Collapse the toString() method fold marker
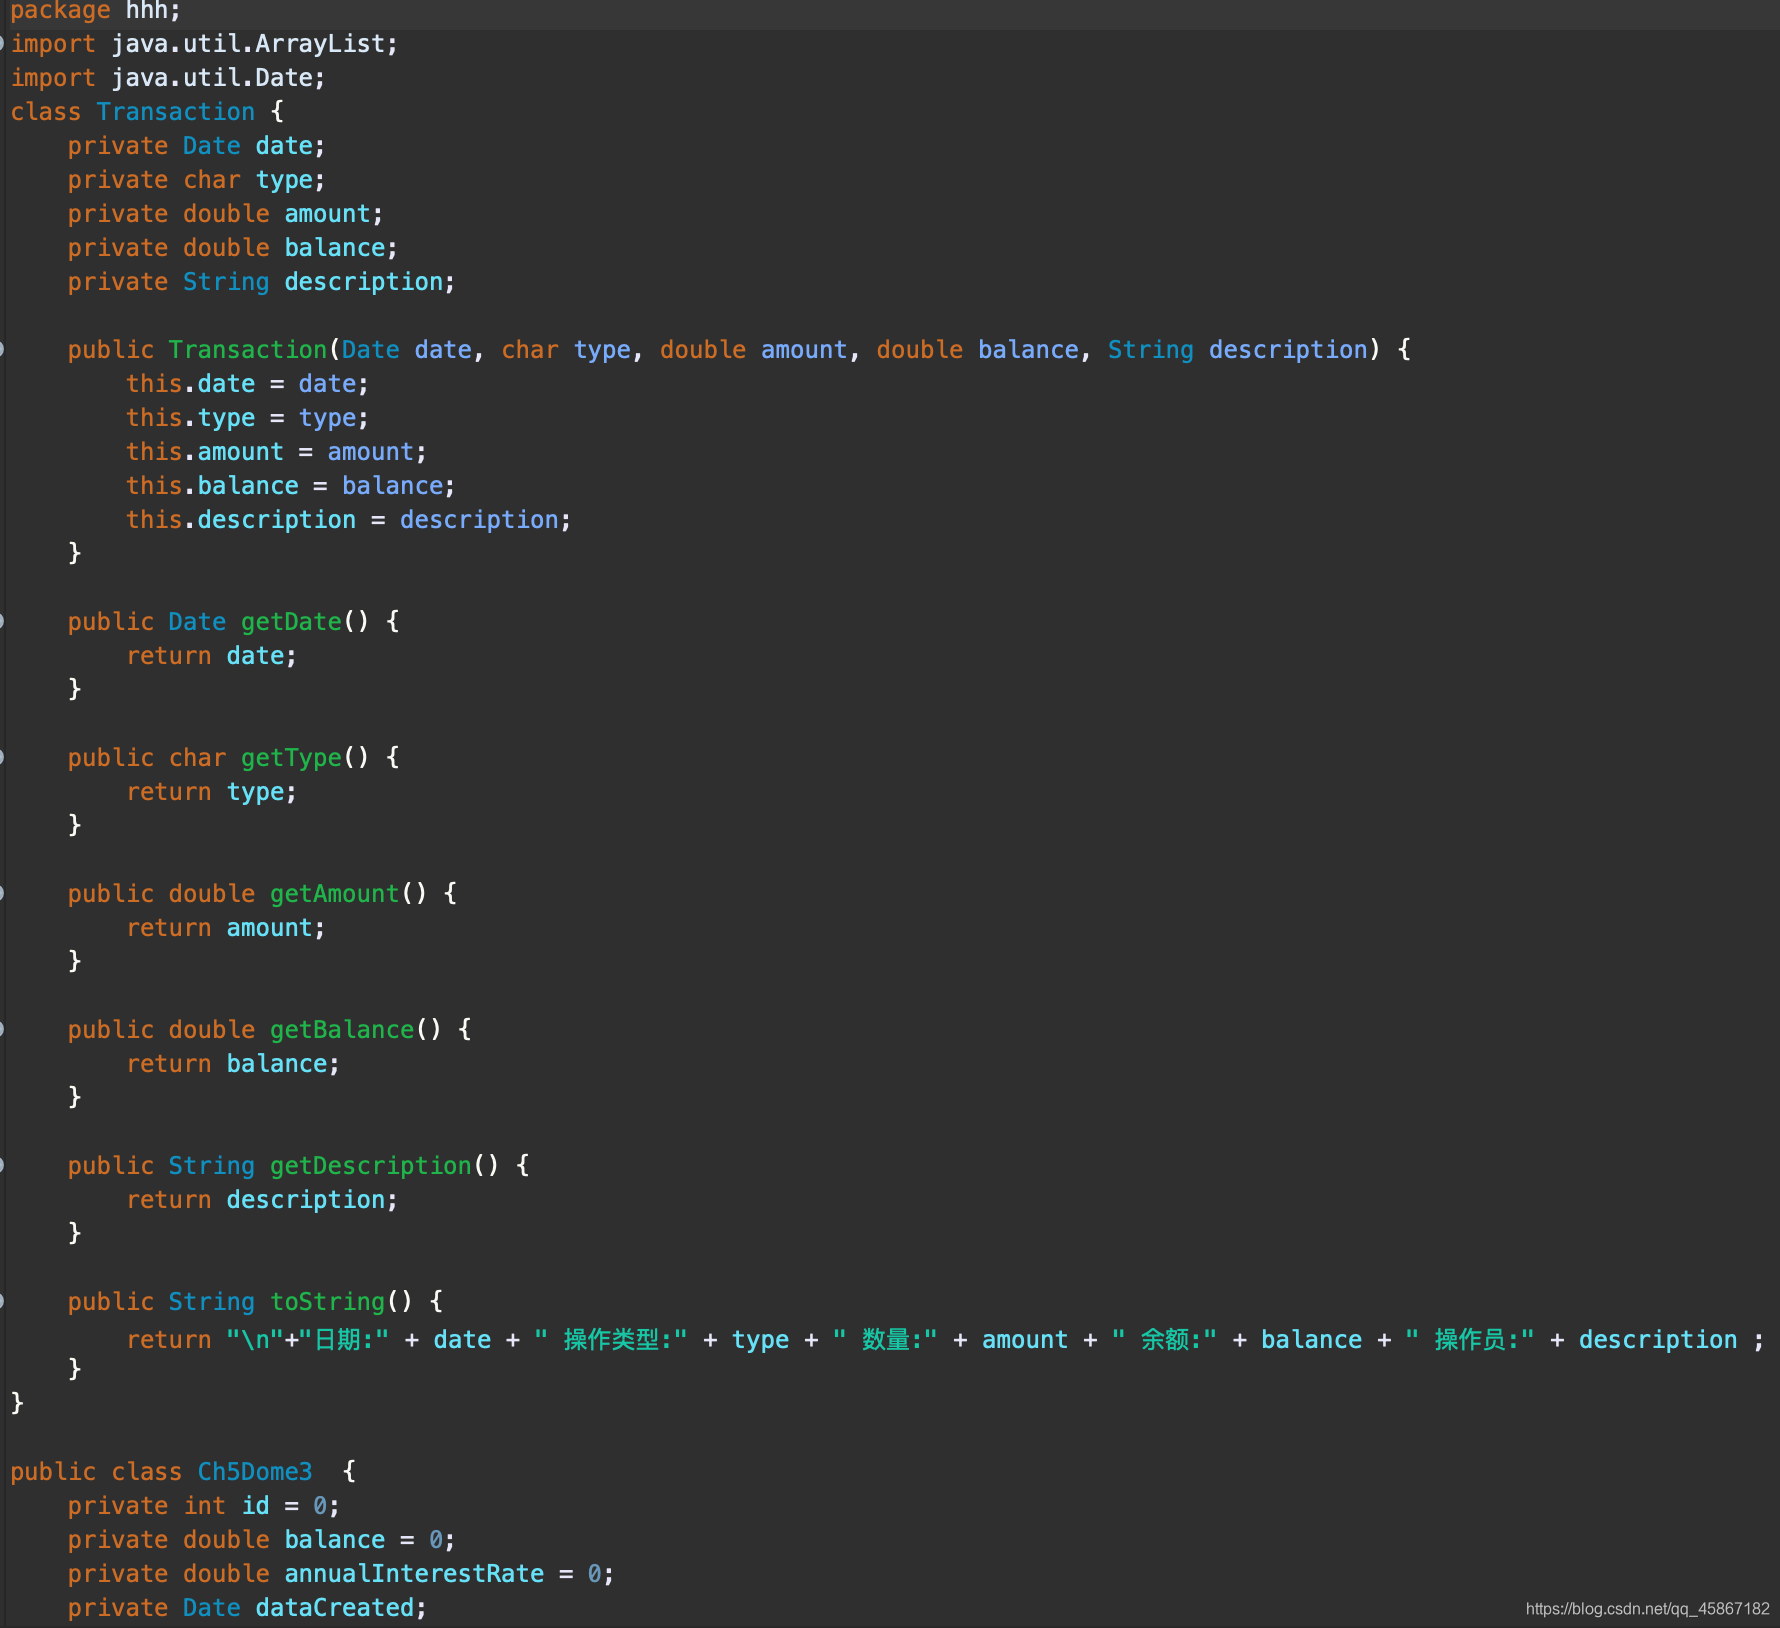The width and height of the screenshot is (1780, 1628). click(x=2, y=1302)
